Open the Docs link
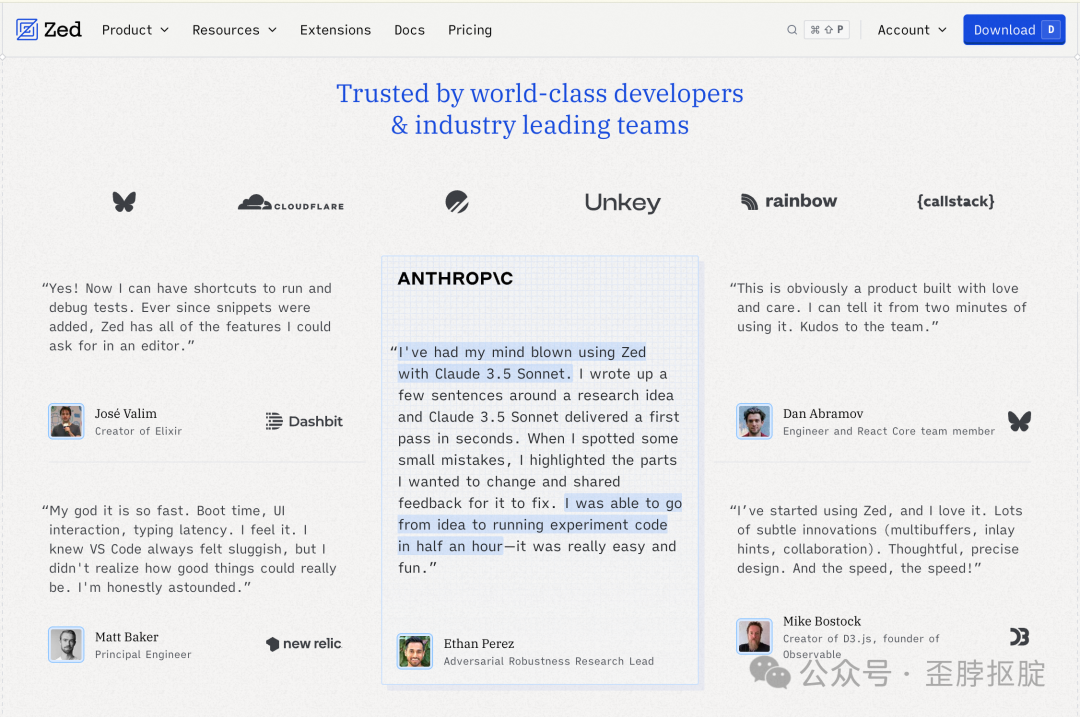 409,30
